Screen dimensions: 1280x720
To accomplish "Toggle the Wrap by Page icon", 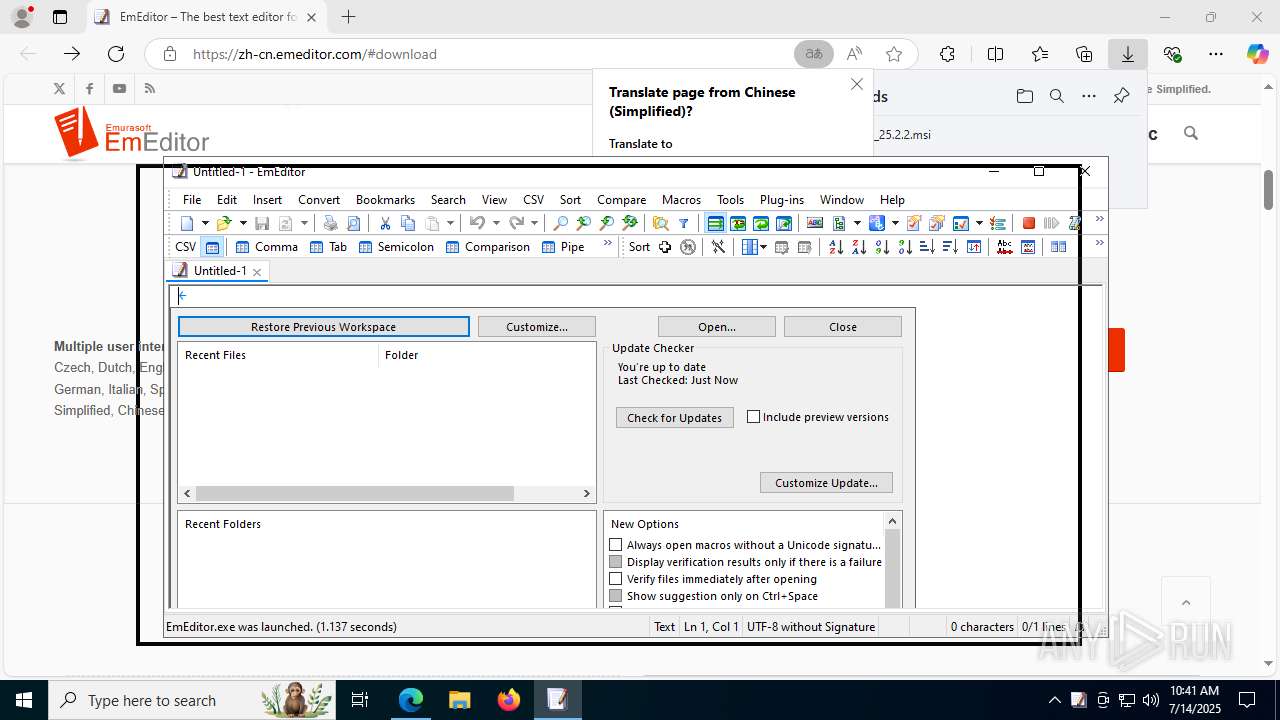I will 784,223.
